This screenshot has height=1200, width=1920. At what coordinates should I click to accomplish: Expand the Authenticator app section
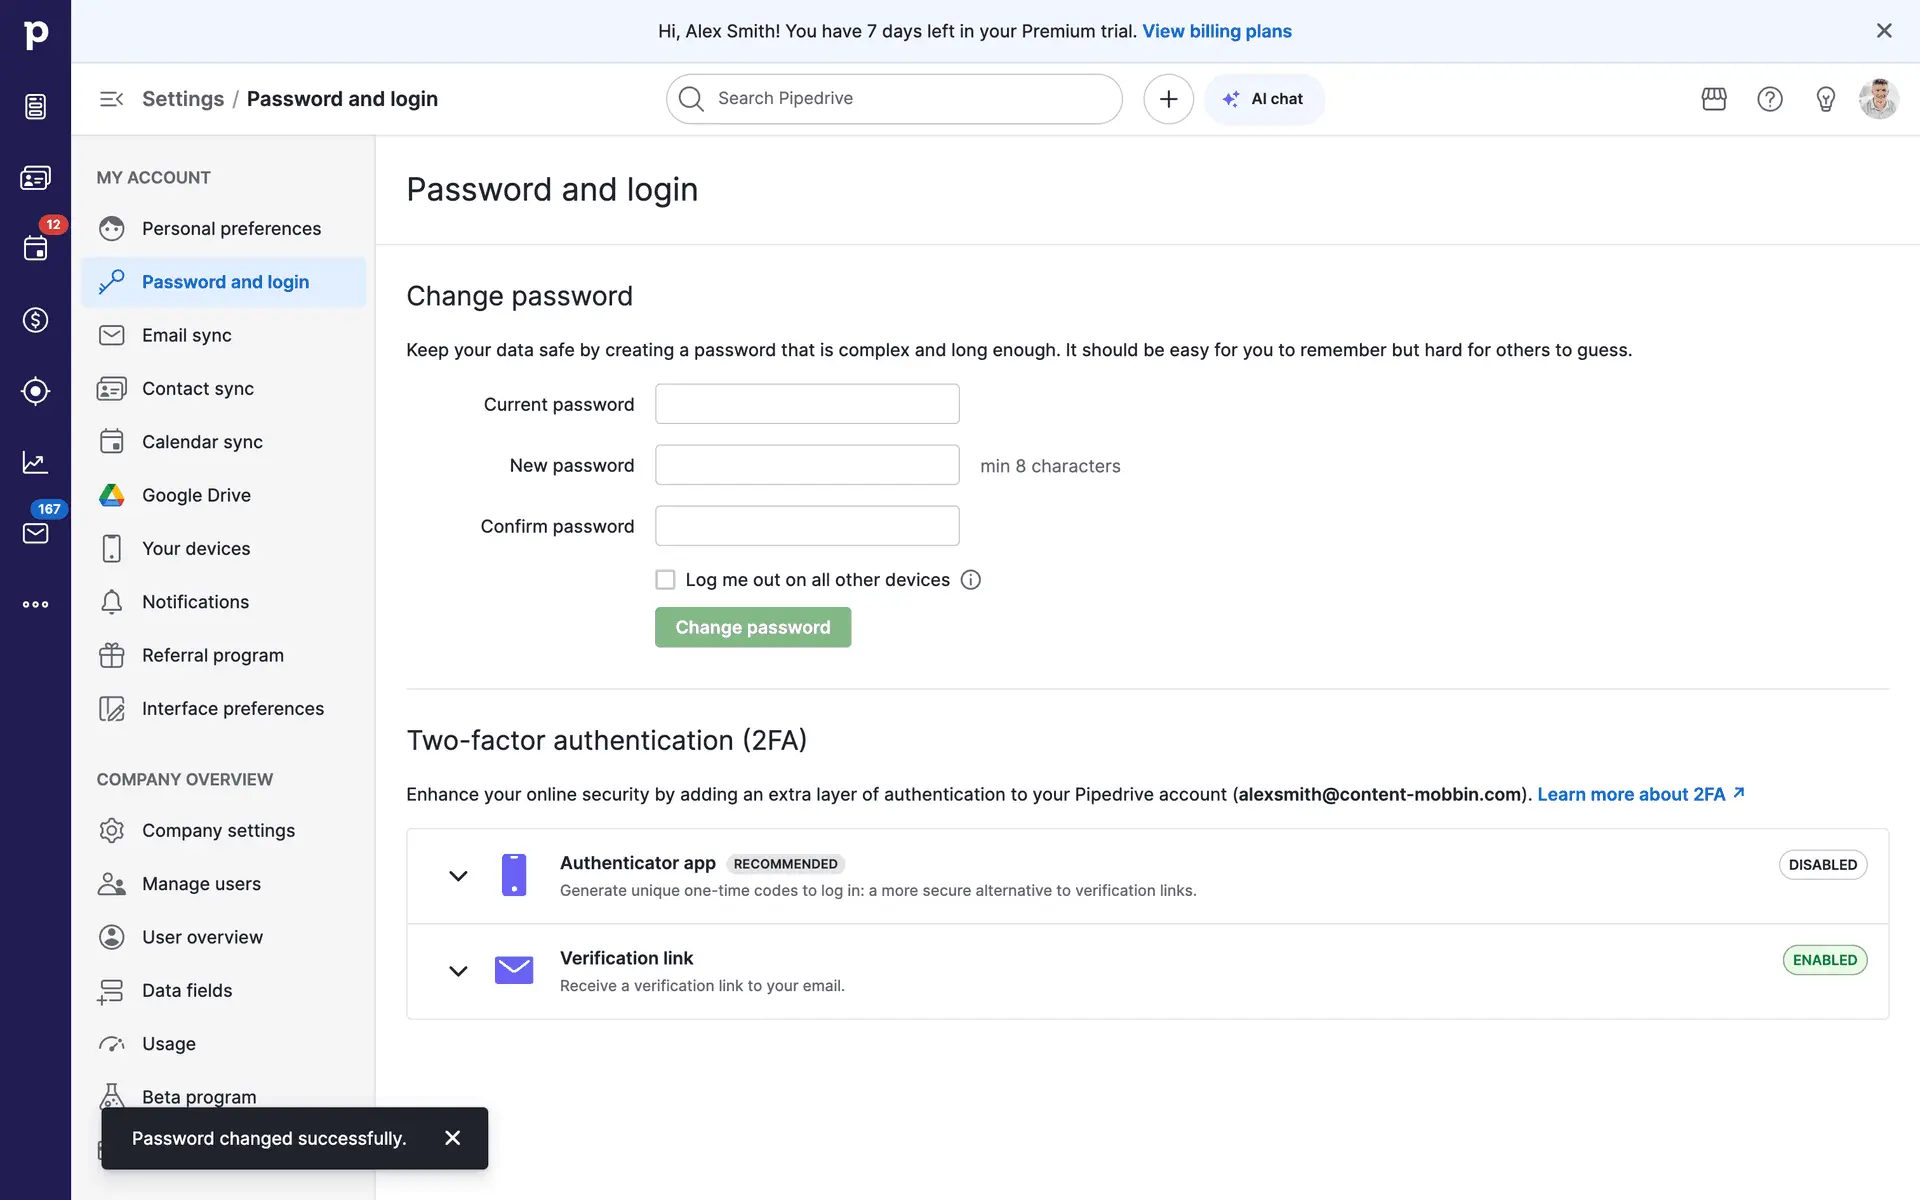[x=458, y=876]
